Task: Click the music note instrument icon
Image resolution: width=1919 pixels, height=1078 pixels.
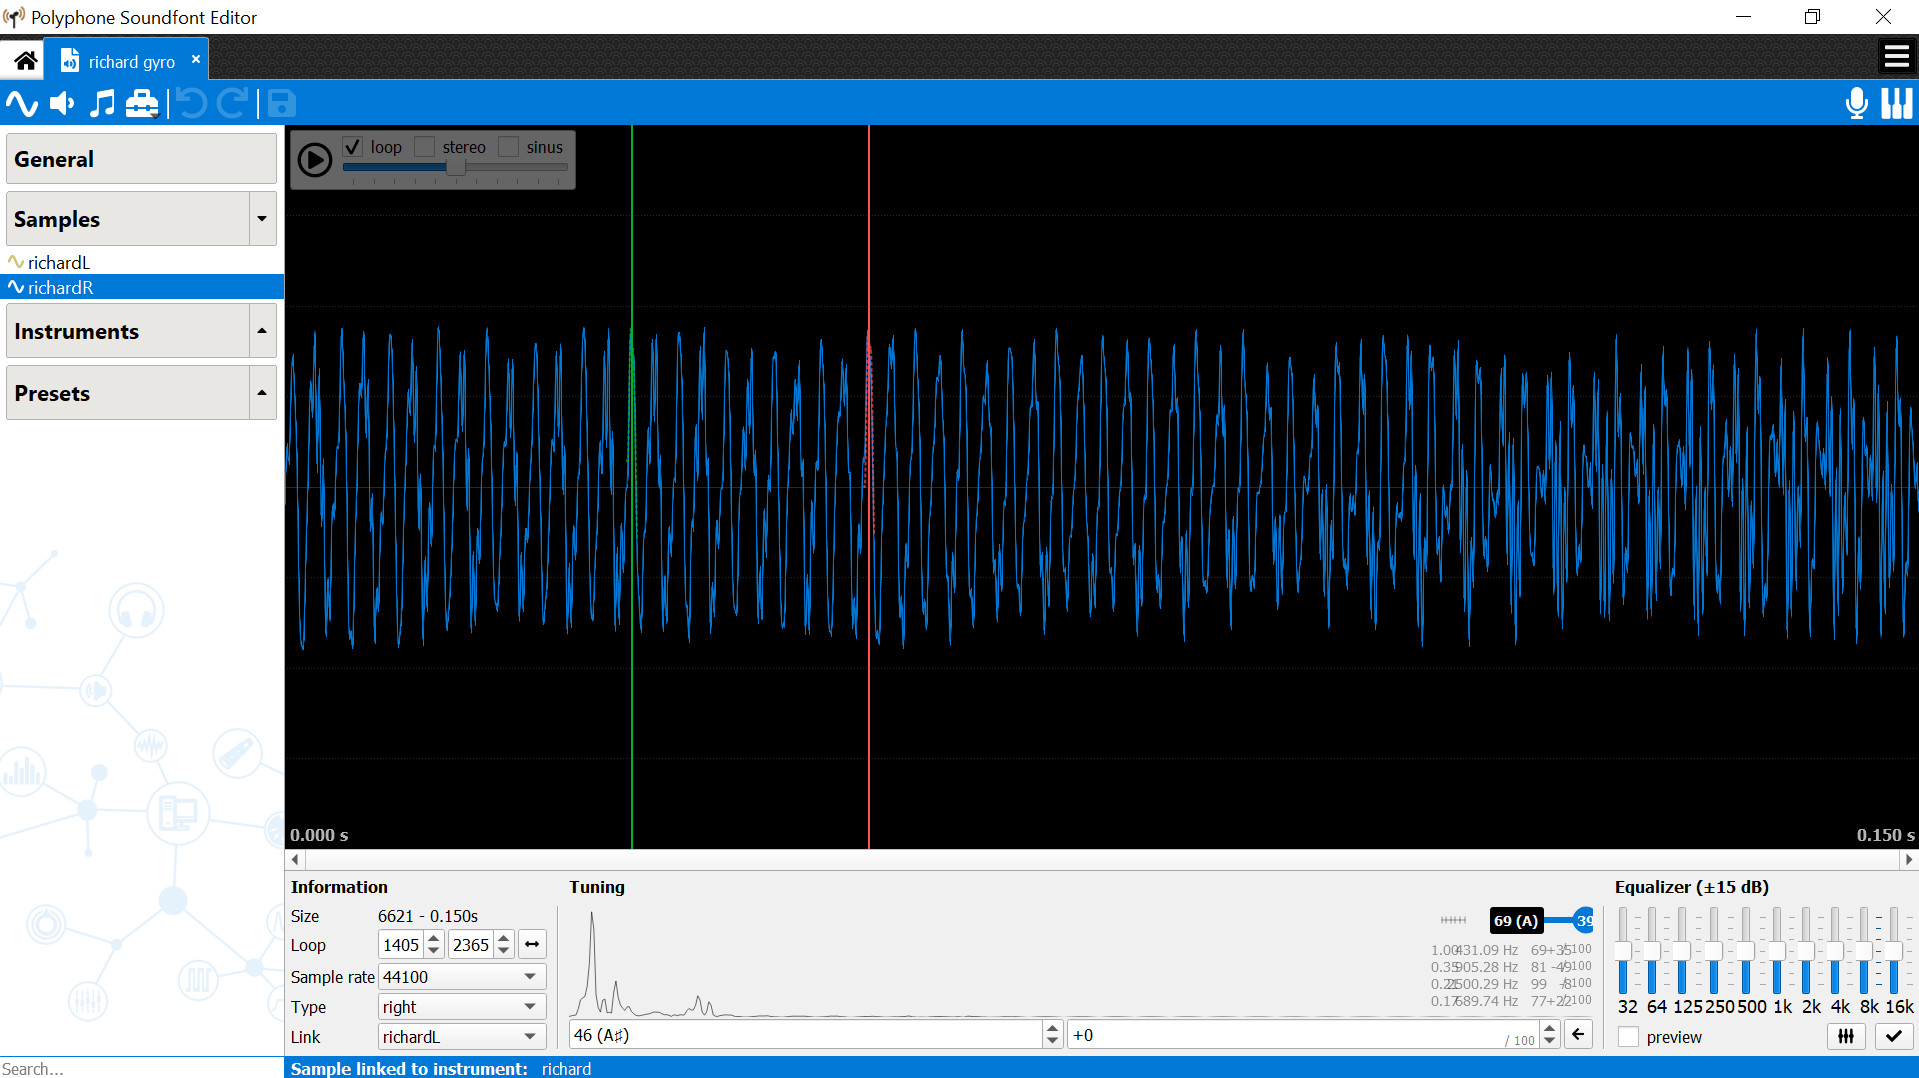Action: [101, 103]
